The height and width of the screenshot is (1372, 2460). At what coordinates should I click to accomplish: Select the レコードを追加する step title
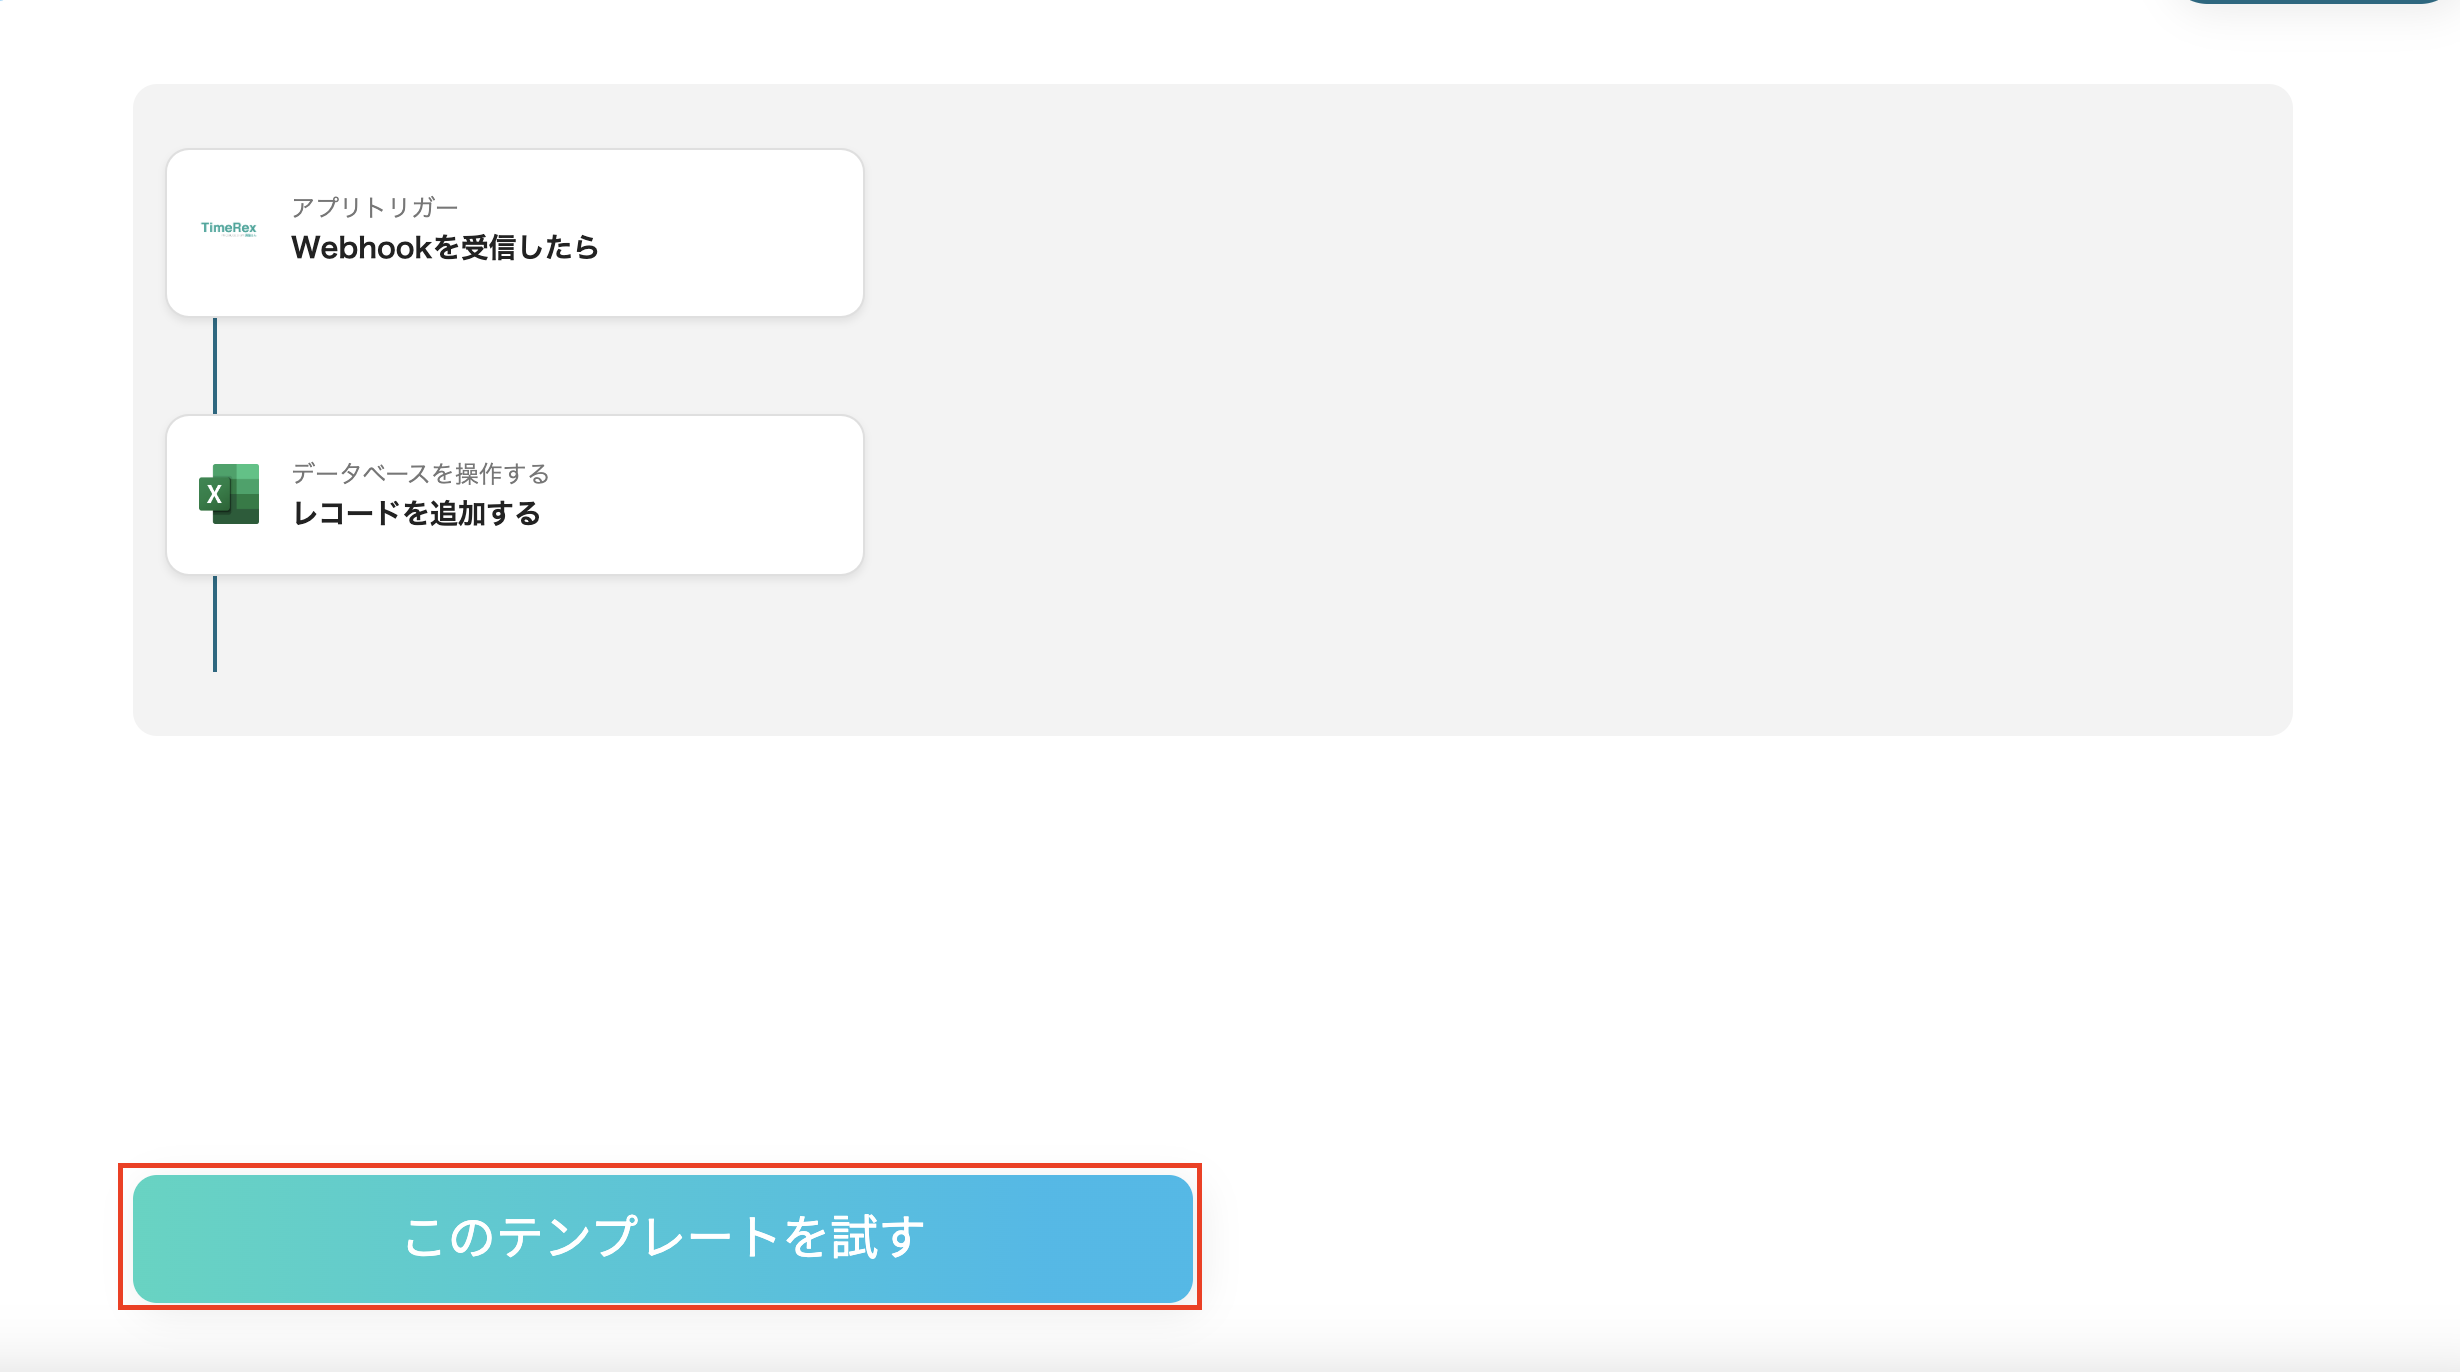[415, 514]
